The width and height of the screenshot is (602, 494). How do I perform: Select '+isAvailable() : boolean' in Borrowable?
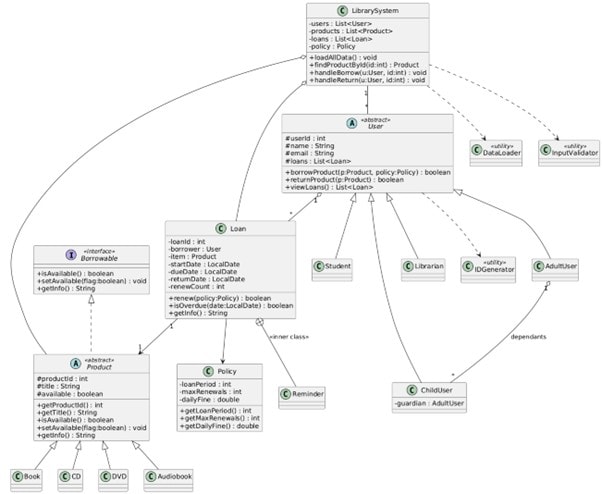(75, 274)
